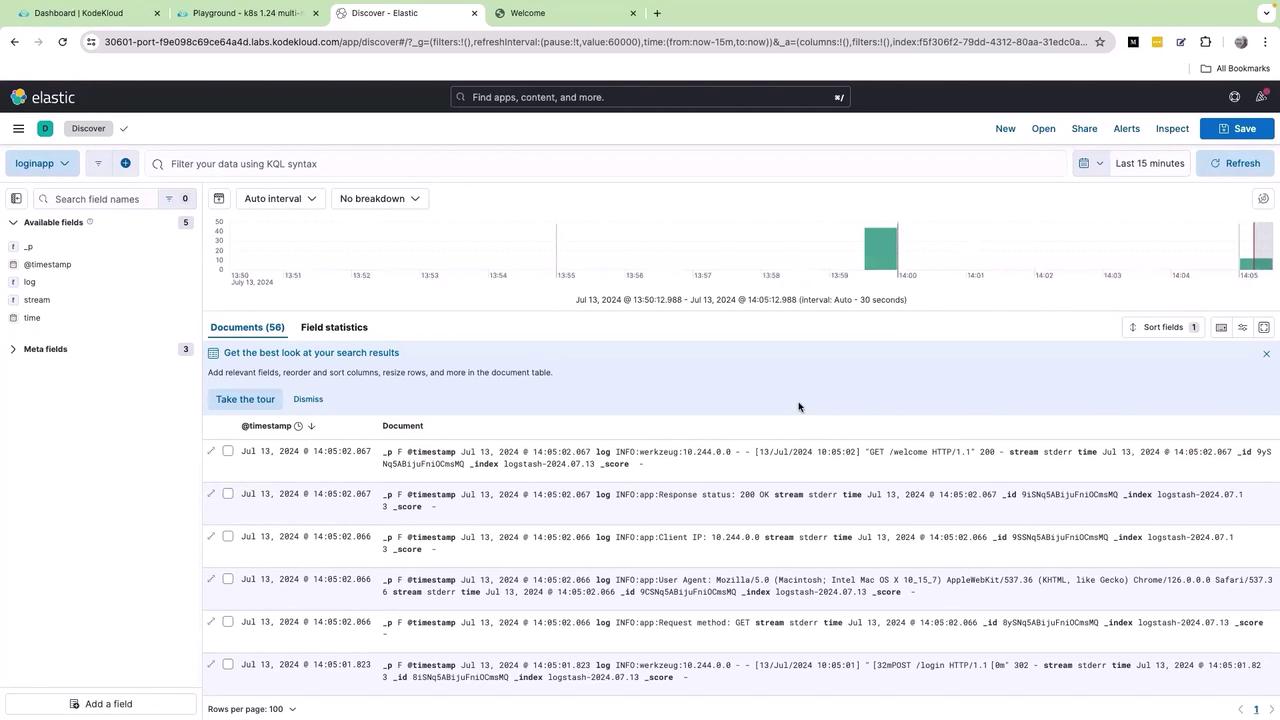Expand the User Agent log row
1280x720 pixels.
pos(211,579)
